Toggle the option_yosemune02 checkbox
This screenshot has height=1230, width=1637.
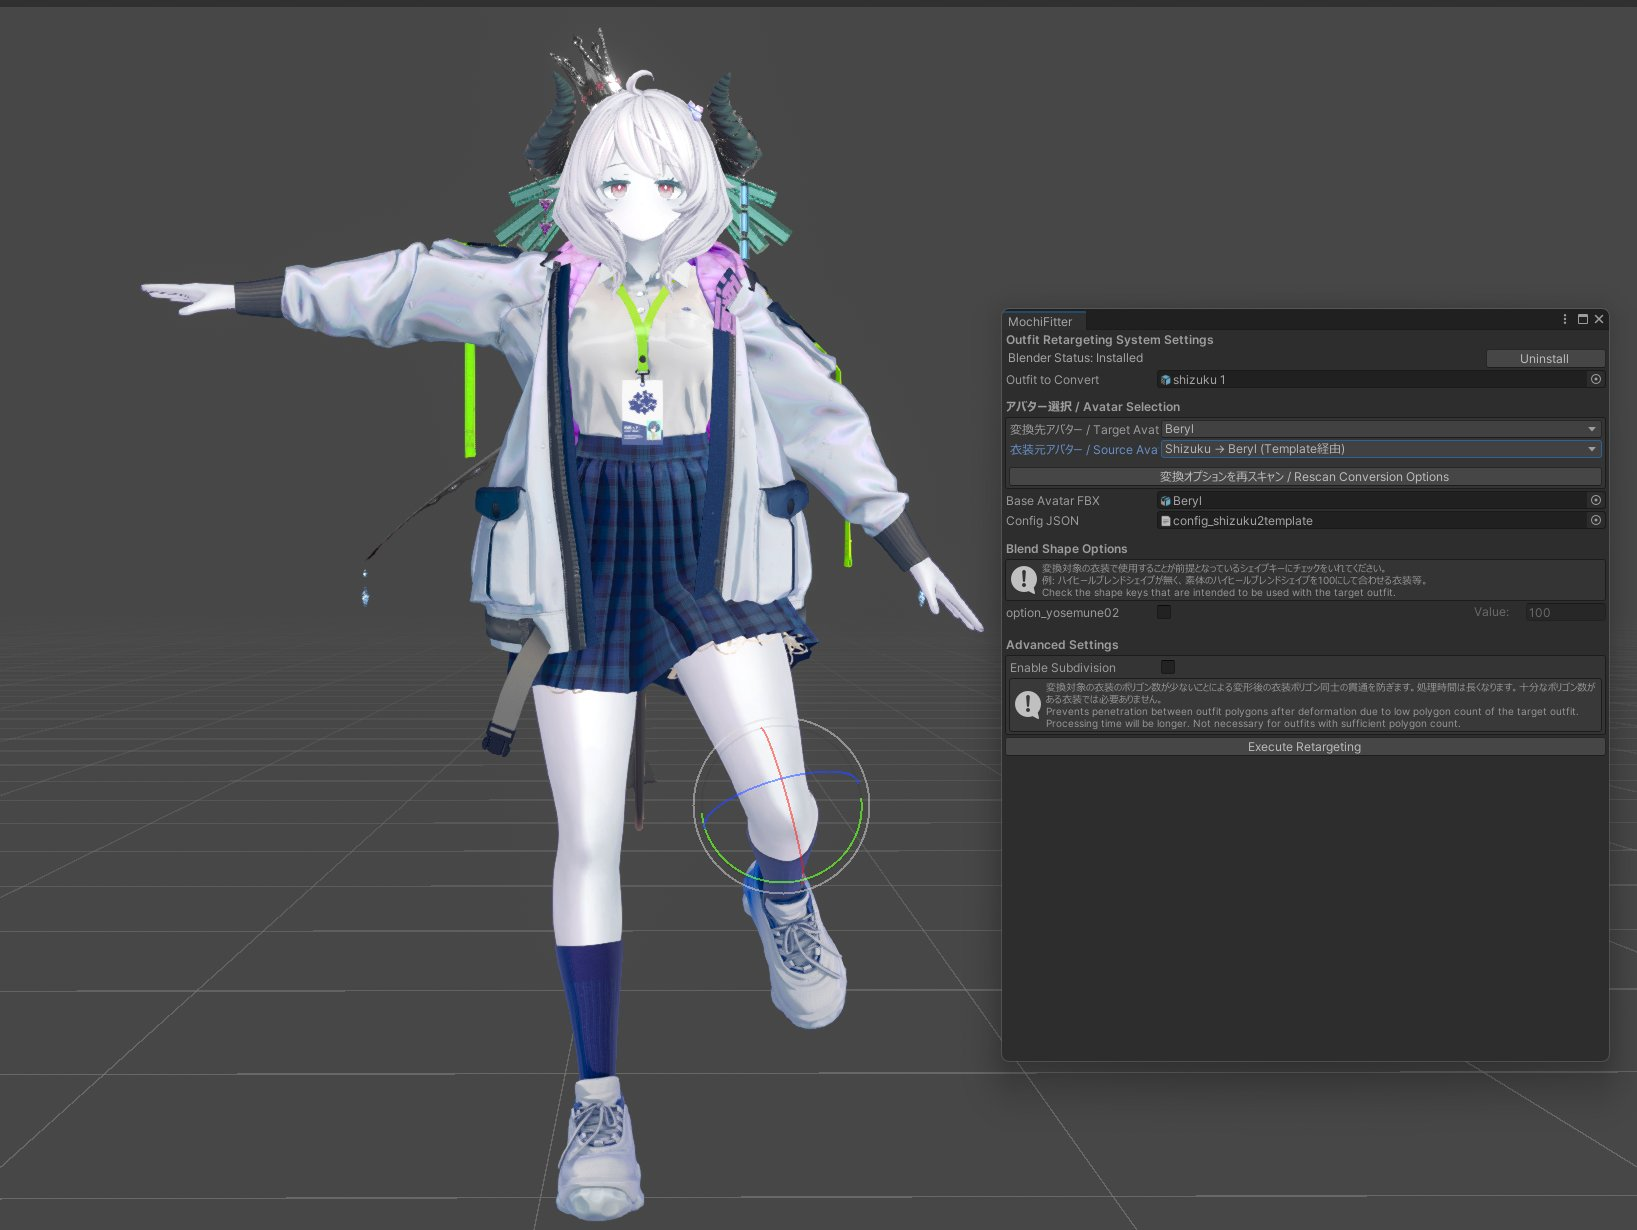coord(1164,612)
